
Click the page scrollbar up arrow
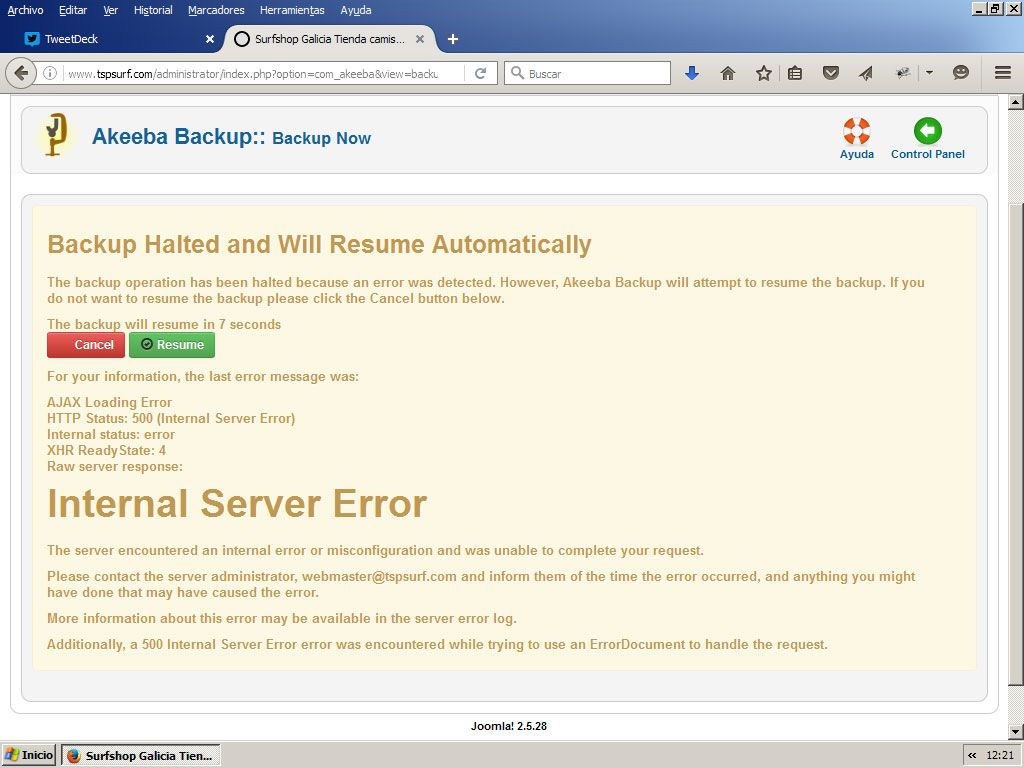(x=1016, y=102)
